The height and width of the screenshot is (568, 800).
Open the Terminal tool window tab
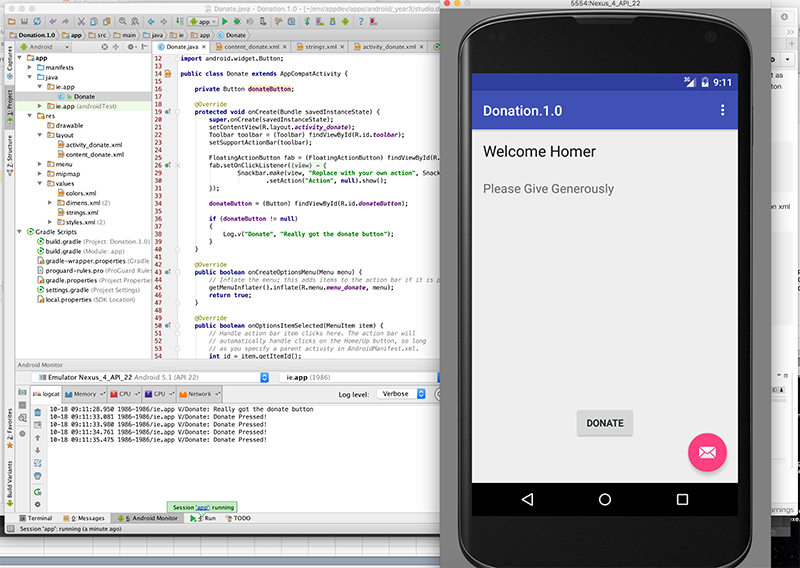(34, 518)
